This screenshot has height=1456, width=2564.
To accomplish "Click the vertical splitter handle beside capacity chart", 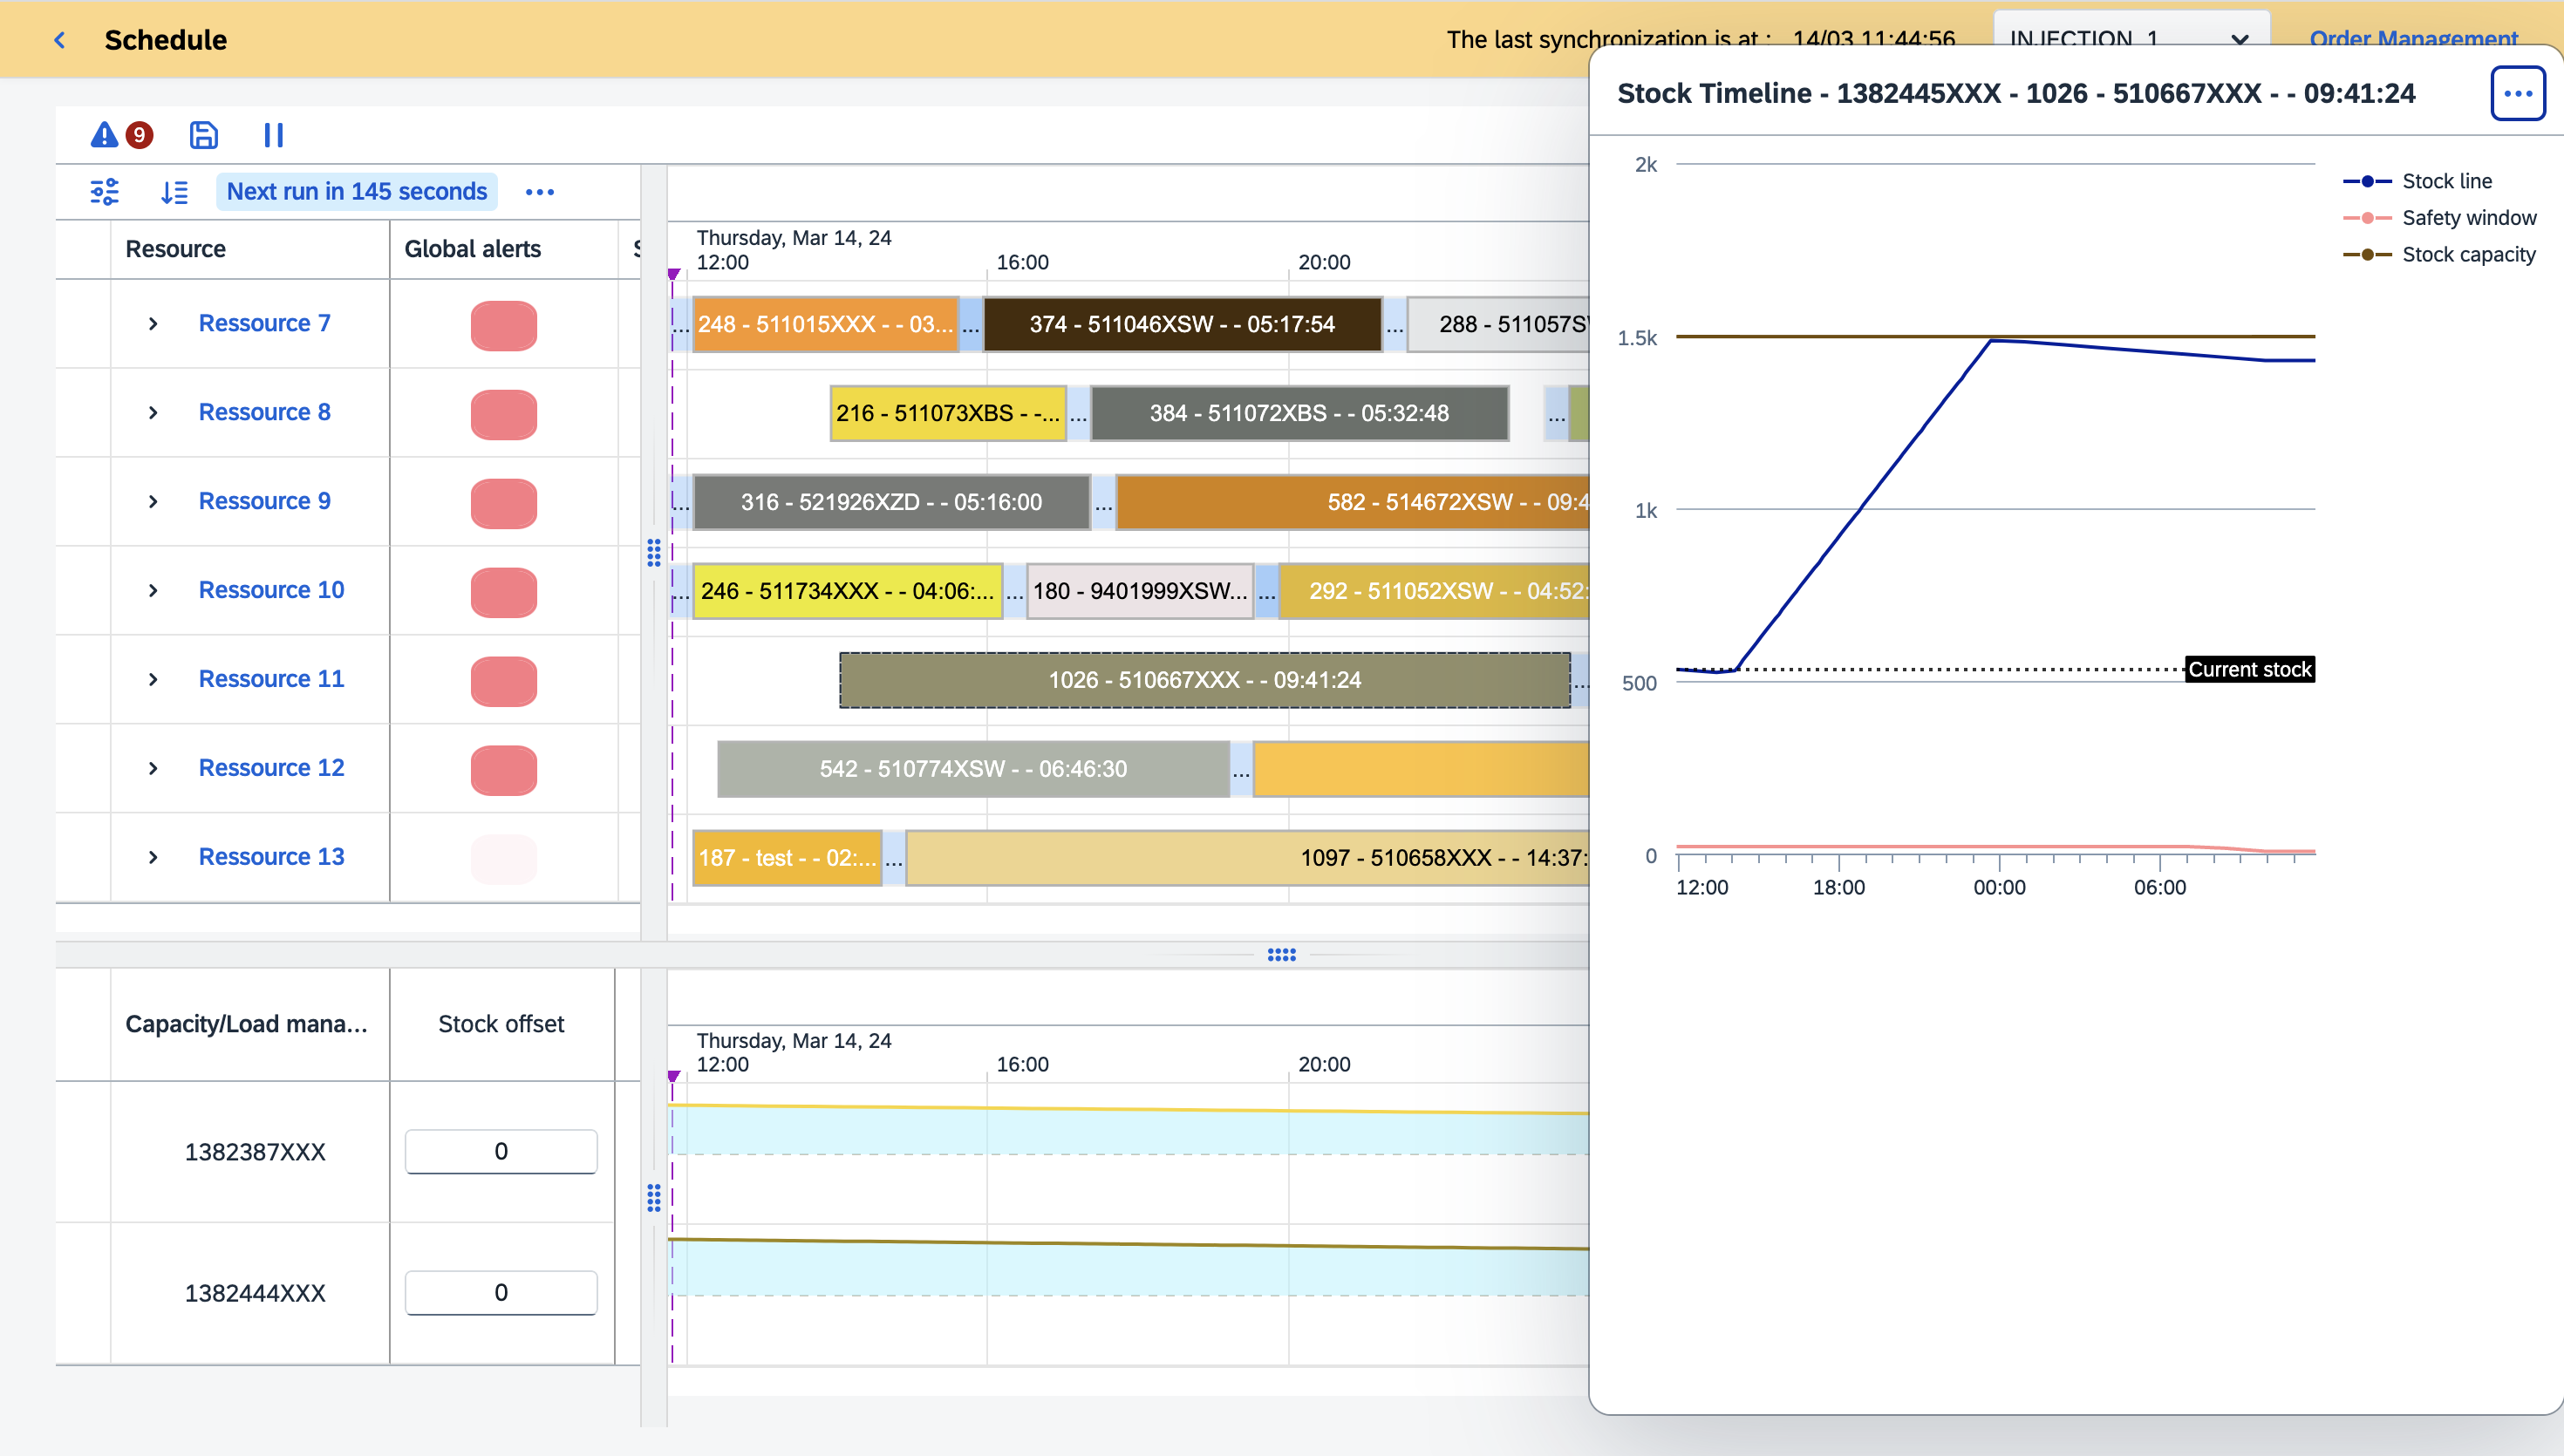I will (x=654, y=1198).
